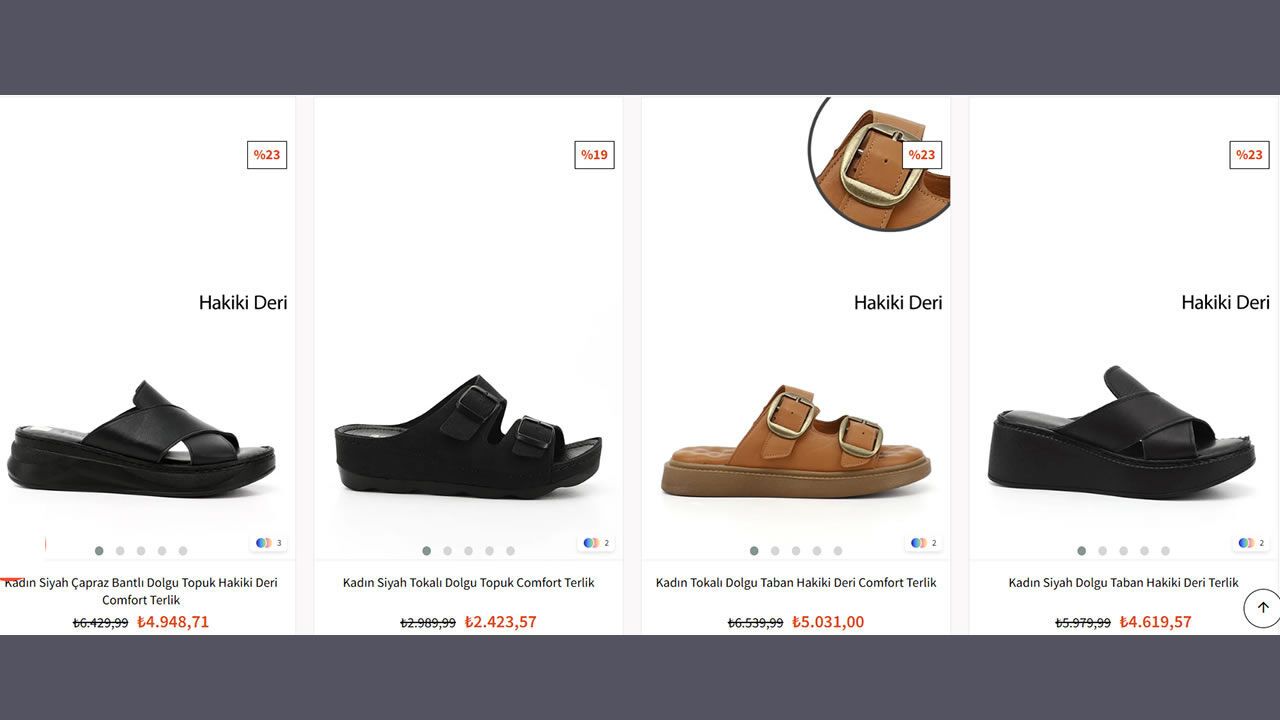
Task: Click the %19 discount badge
Action: coord(594,155)
